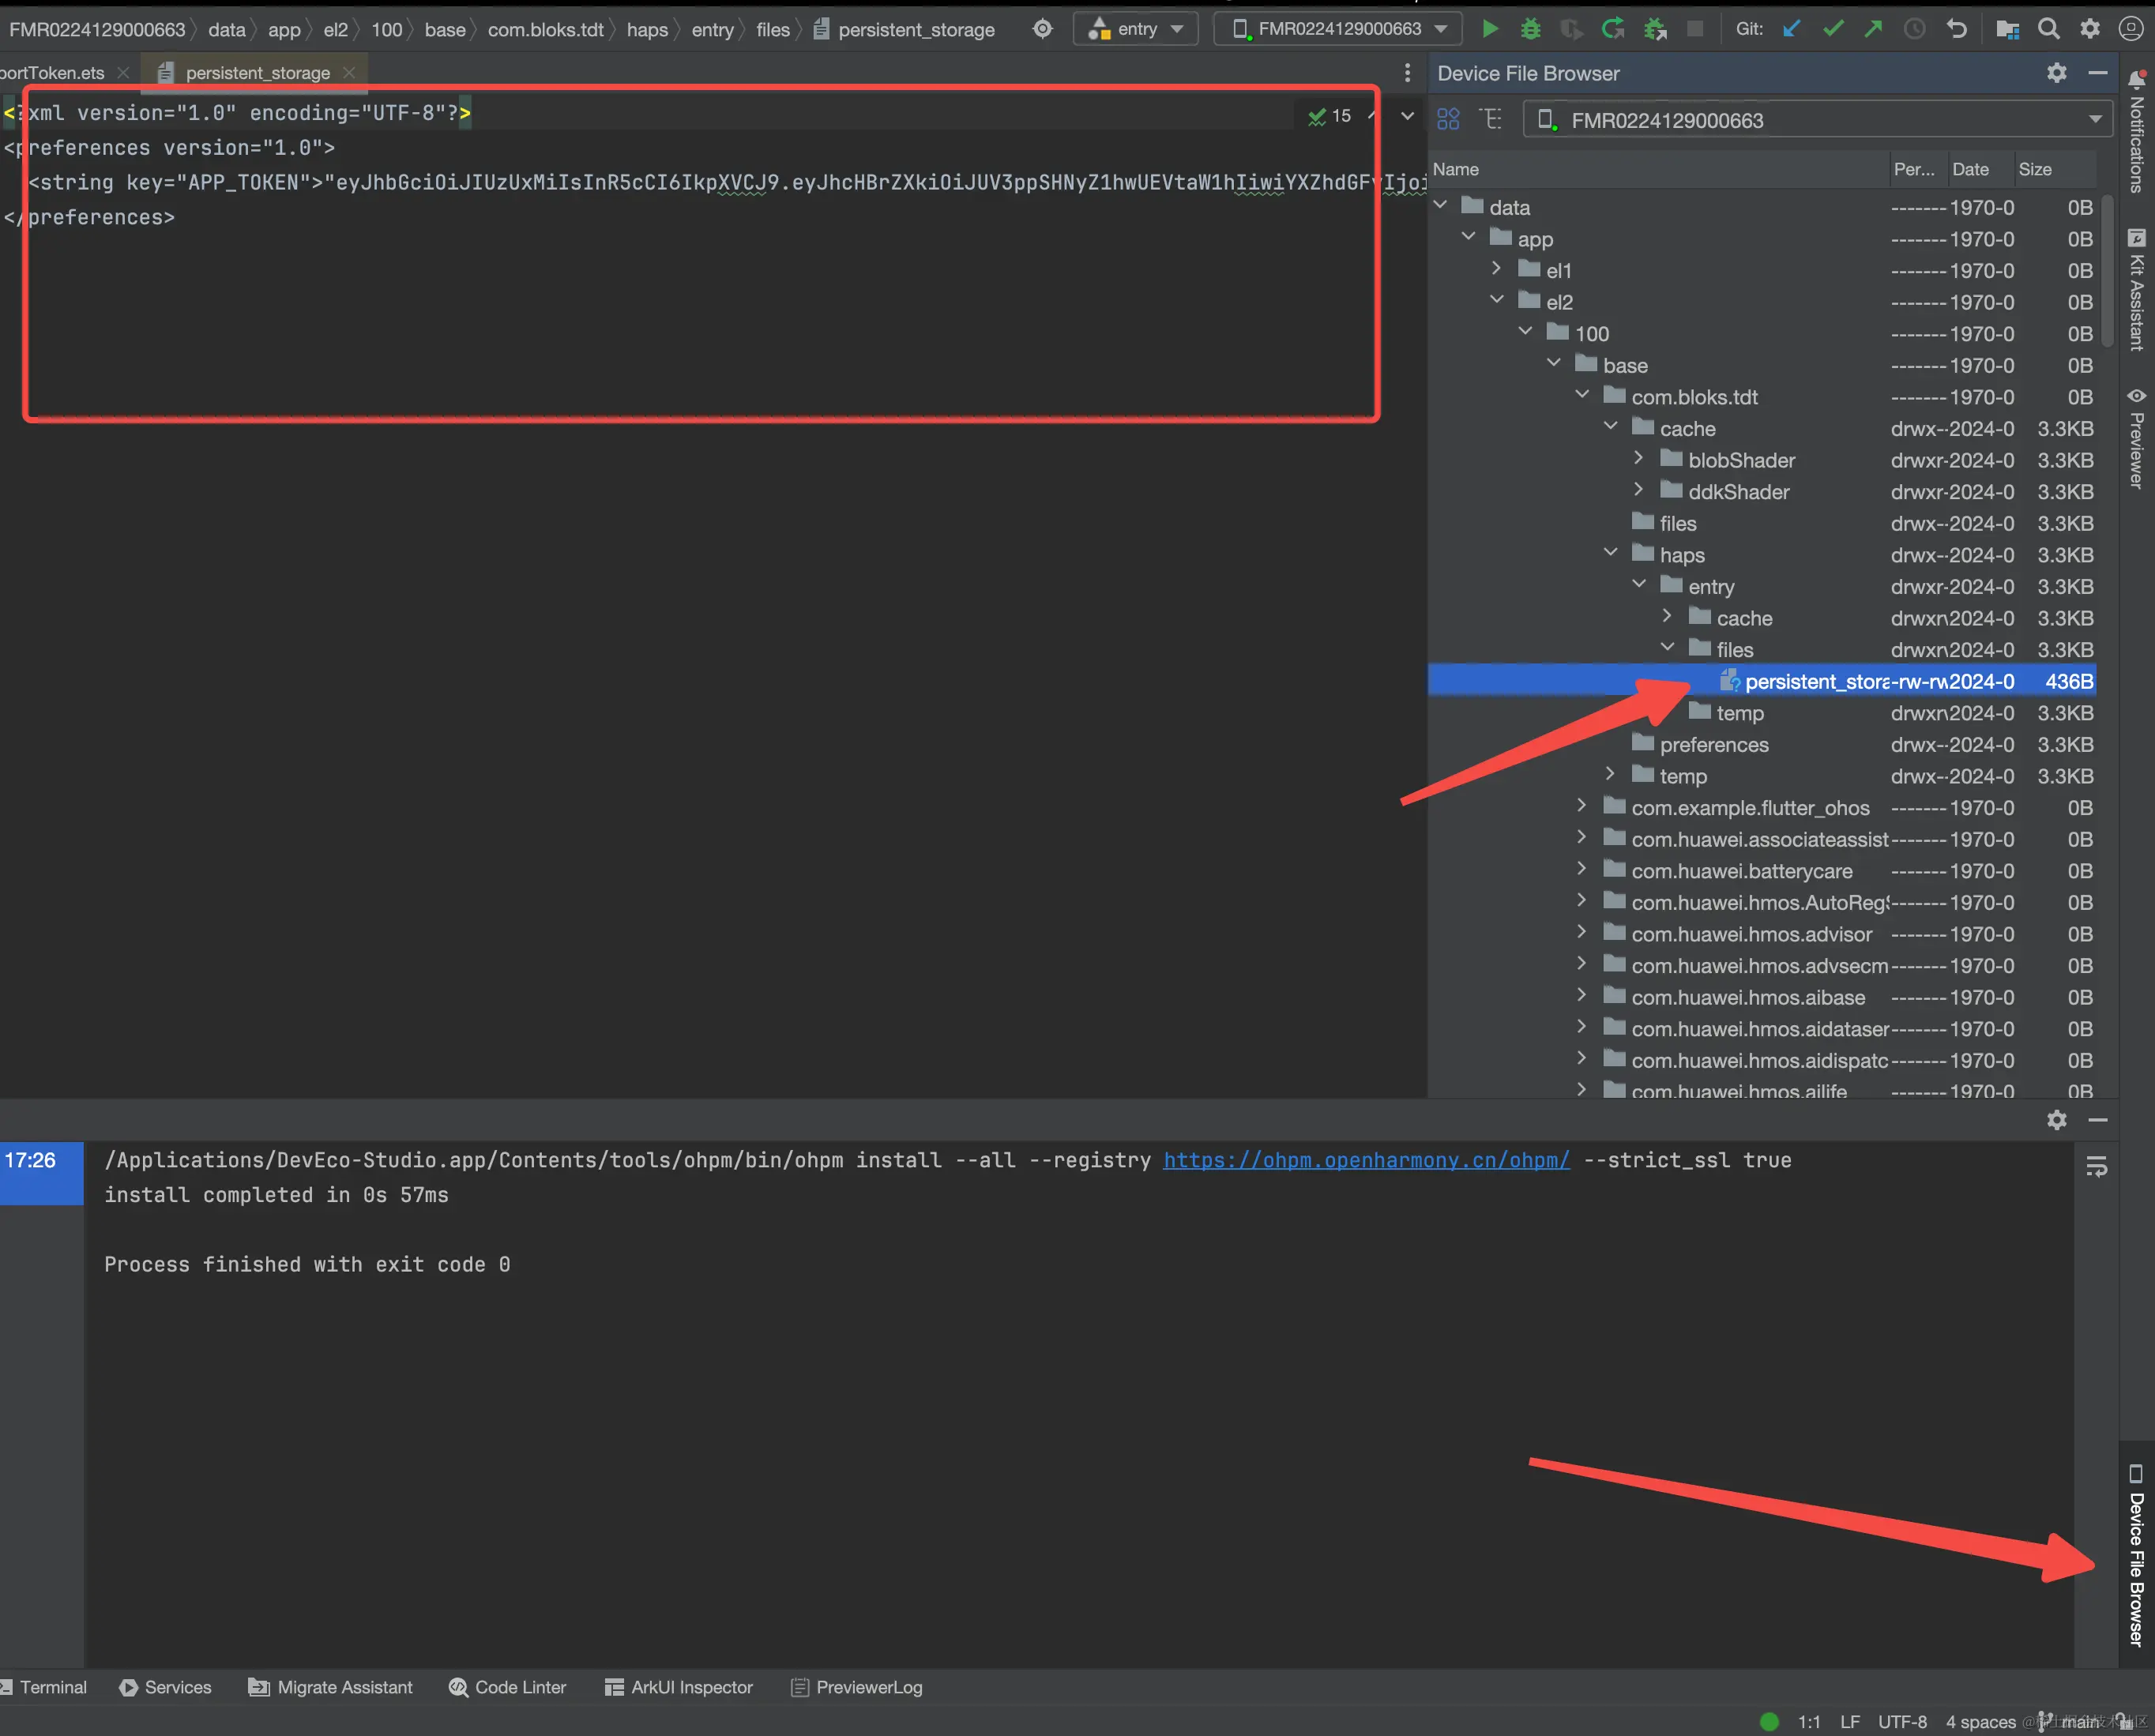Open the ohpm.openharmony.cn registry link
This screenshot has height=1736, width=2155.
[1366, 1160]
